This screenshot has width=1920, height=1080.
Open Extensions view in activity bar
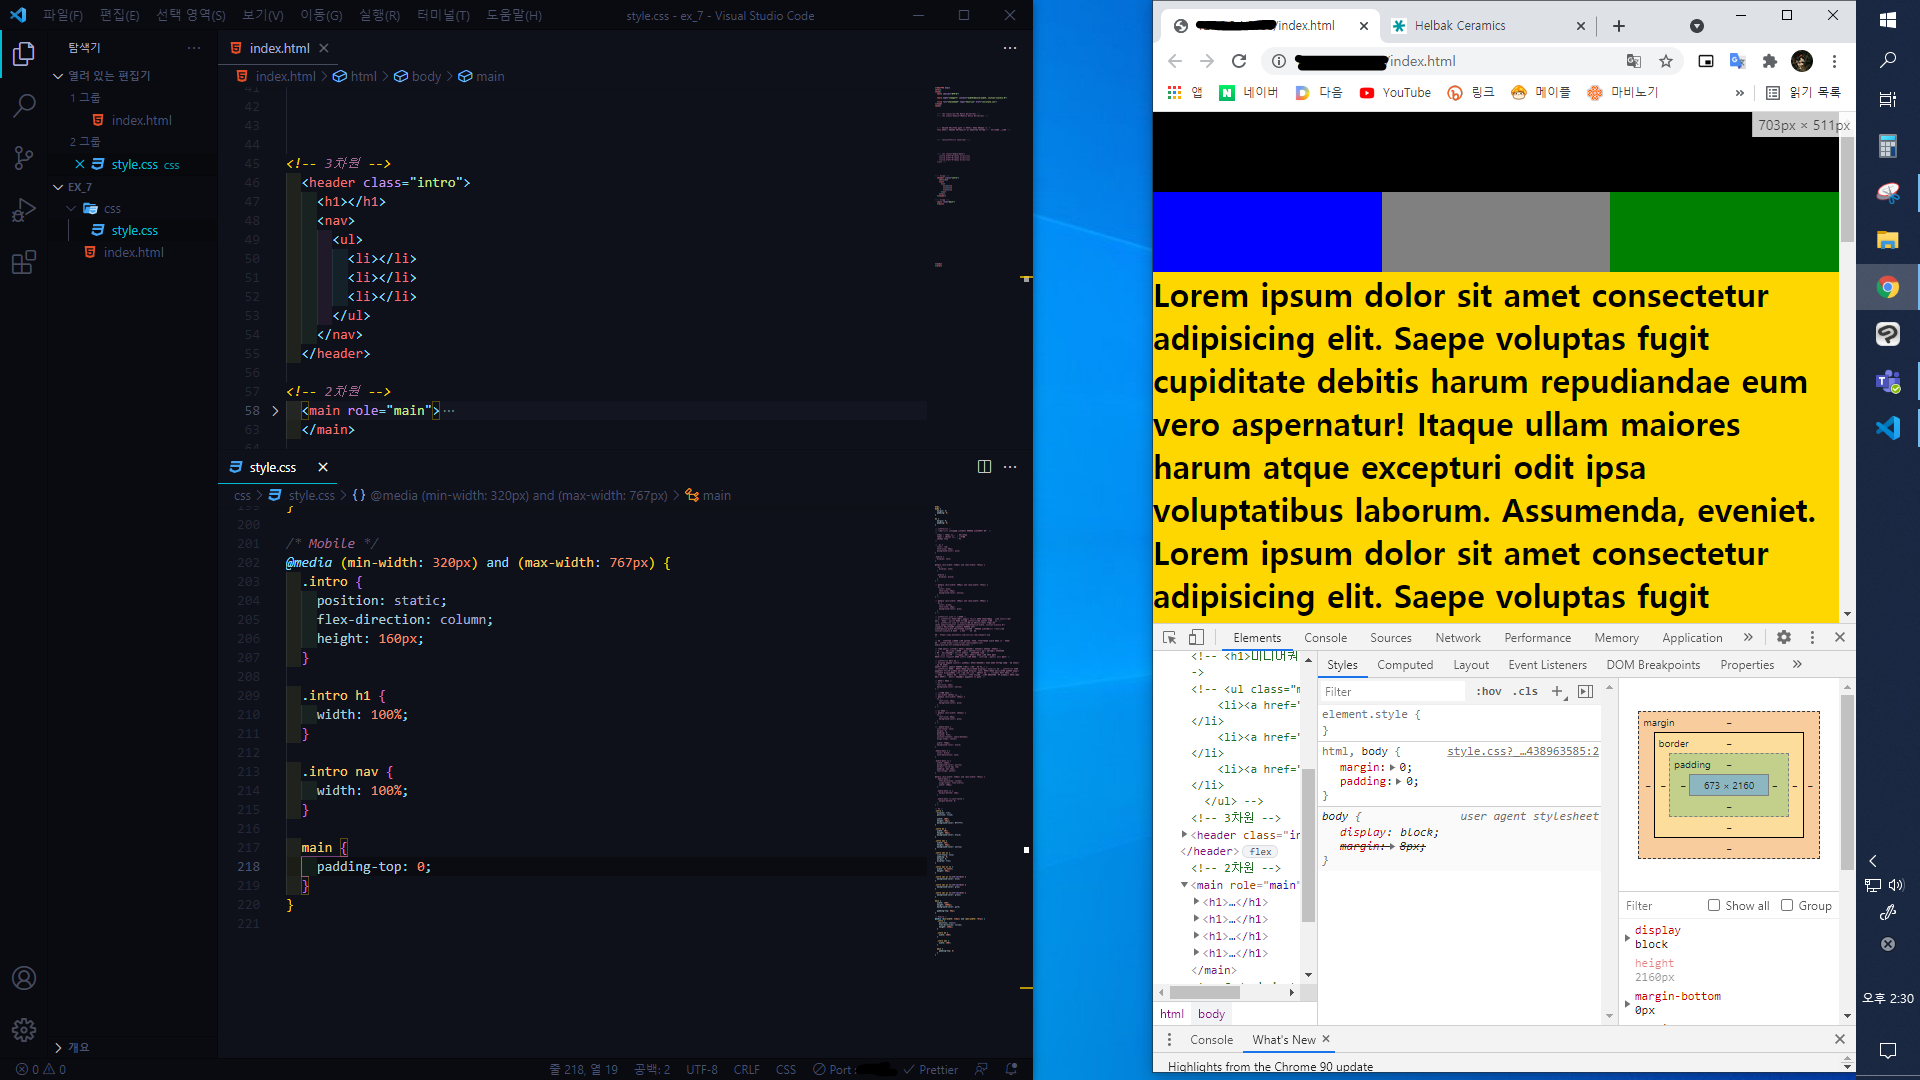tap(24, 263)
